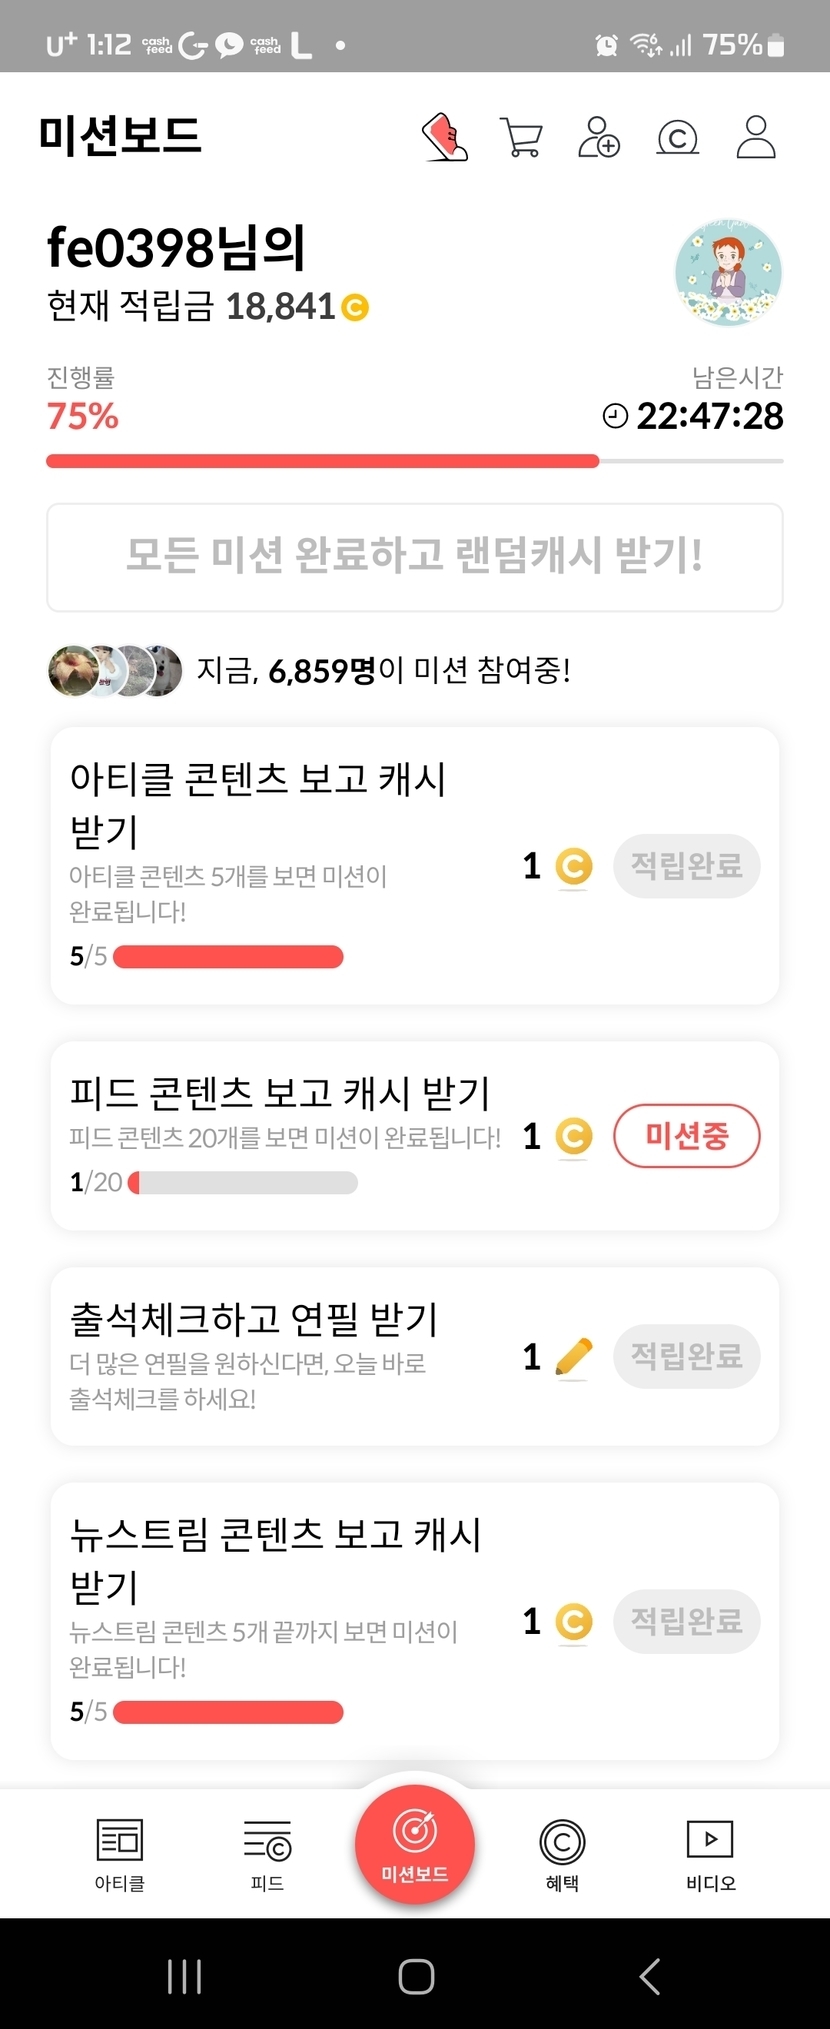Open the shopping cart
The width and height of the screenshot is (830, 2029).
[x=521, y=137]
